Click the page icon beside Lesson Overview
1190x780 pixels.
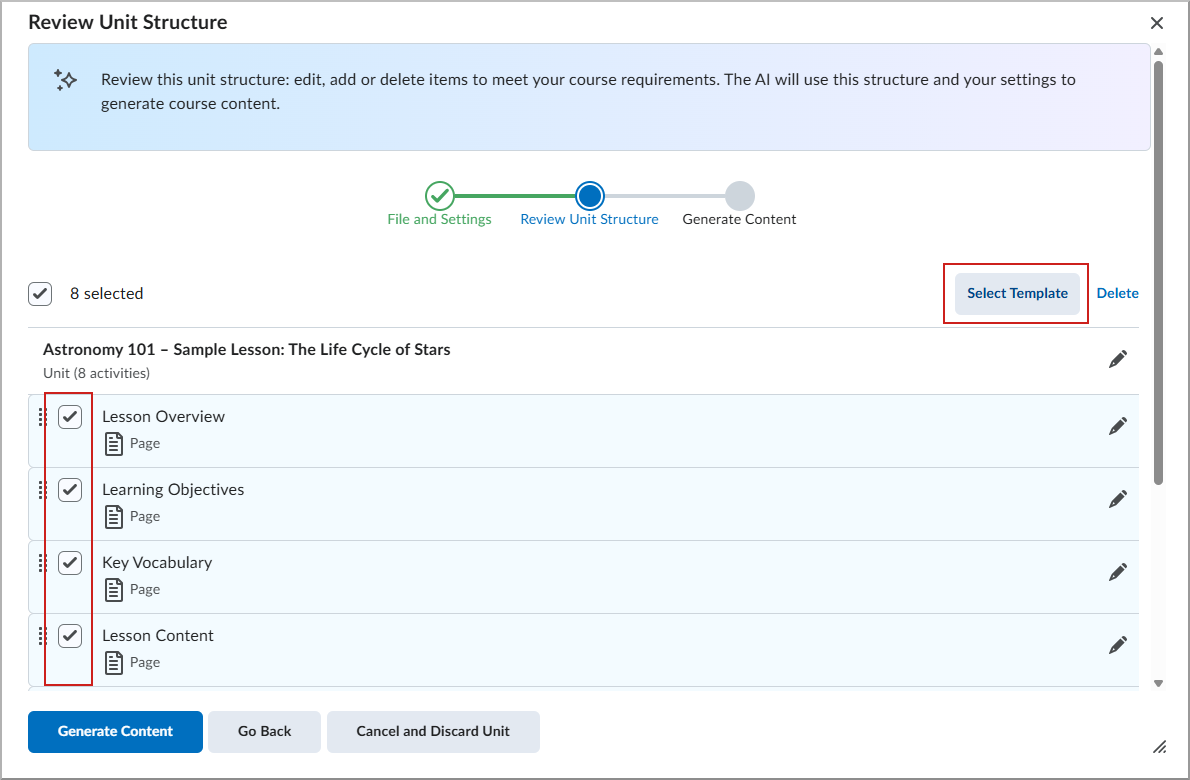(x=114, y=443)
